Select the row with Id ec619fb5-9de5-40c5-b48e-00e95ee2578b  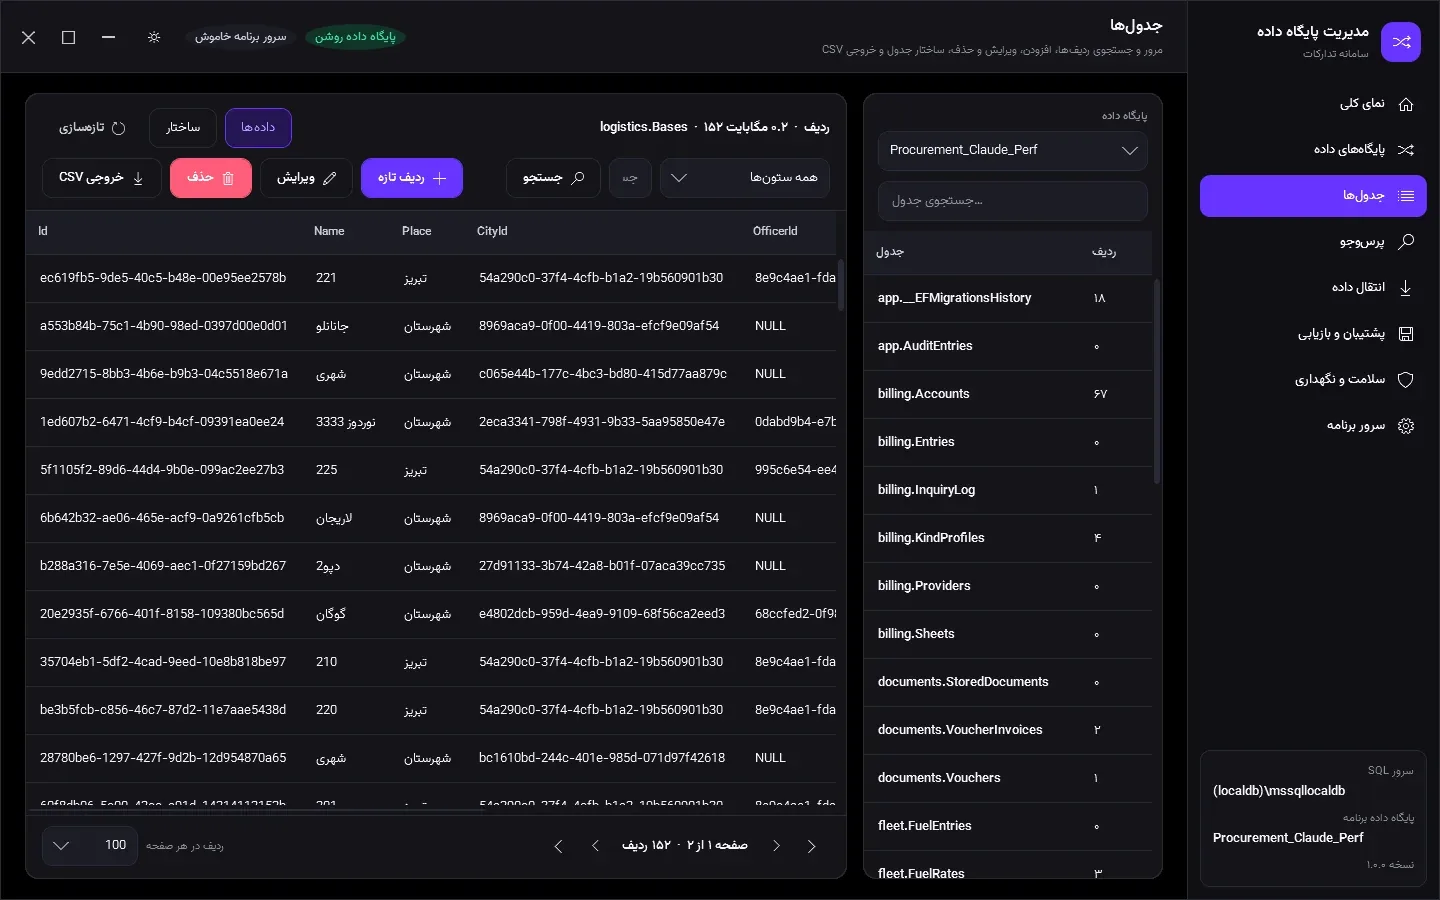[x=431, y=278]
